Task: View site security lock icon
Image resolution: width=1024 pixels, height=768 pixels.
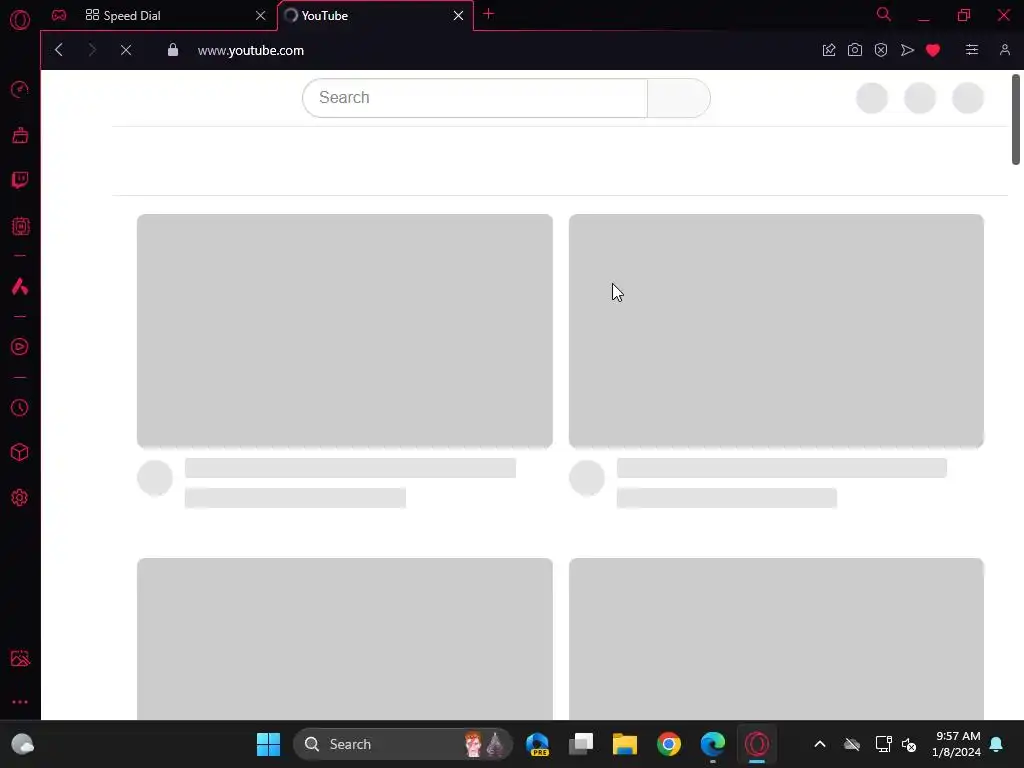Action: [x=173, y=50]
